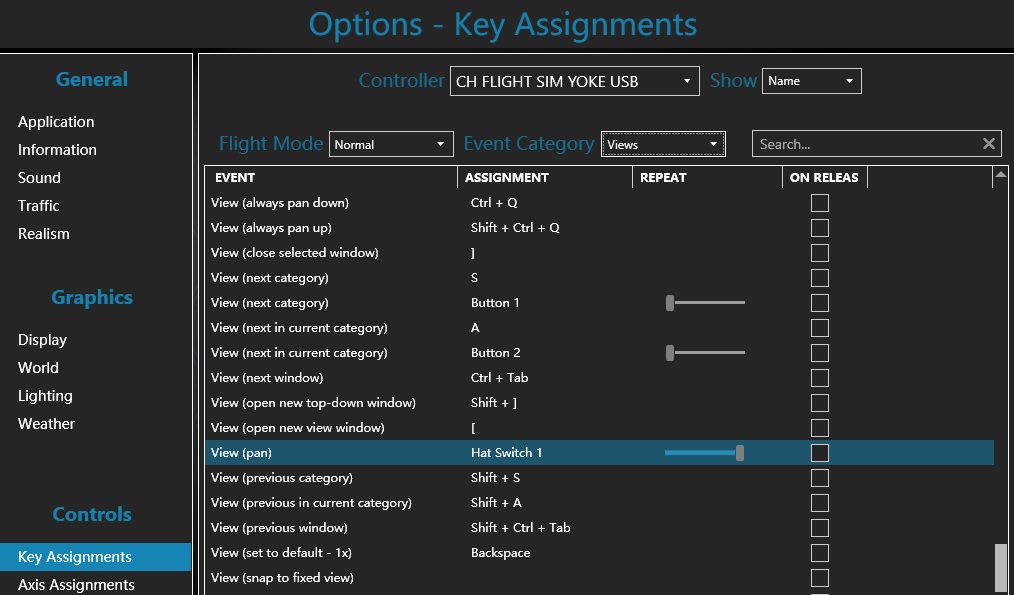Screen dimensions: 1014x595
Task: Tick On Release checkbox for View (next window)
Action: coord(820,378)
